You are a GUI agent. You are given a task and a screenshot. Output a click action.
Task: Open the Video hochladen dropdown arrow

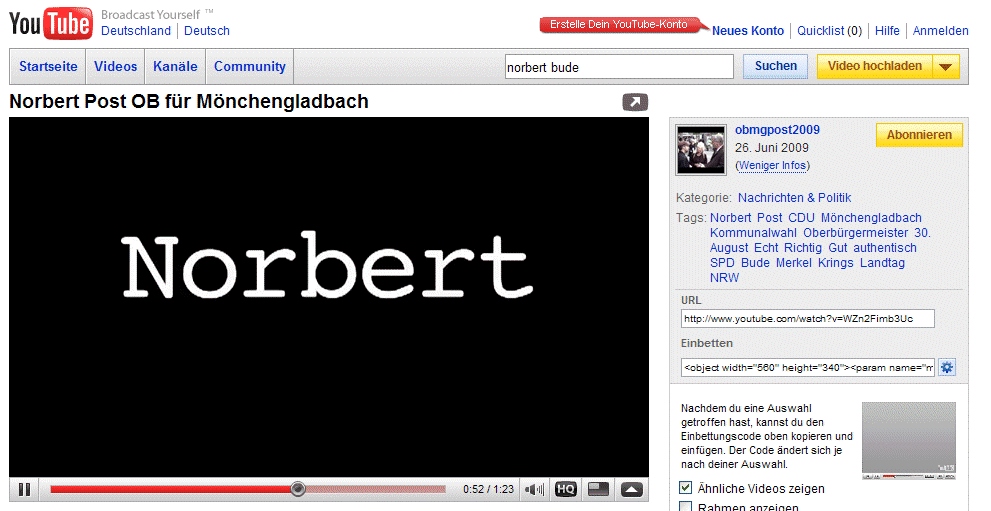[x=945, y=66]
